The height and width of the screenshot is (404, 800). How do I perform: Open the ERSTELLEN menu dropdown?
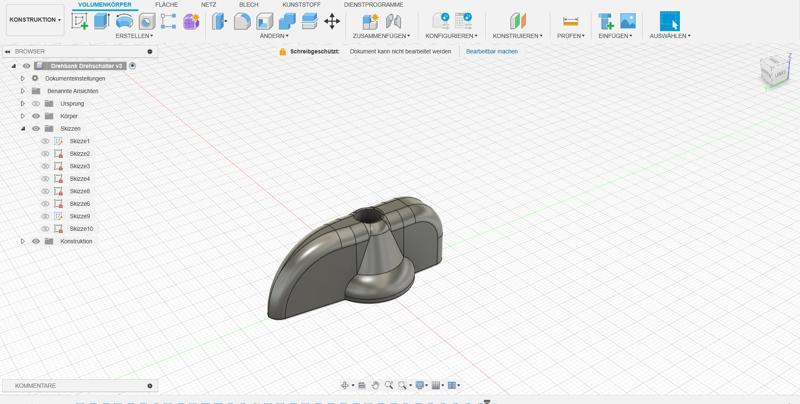(134, 36)
